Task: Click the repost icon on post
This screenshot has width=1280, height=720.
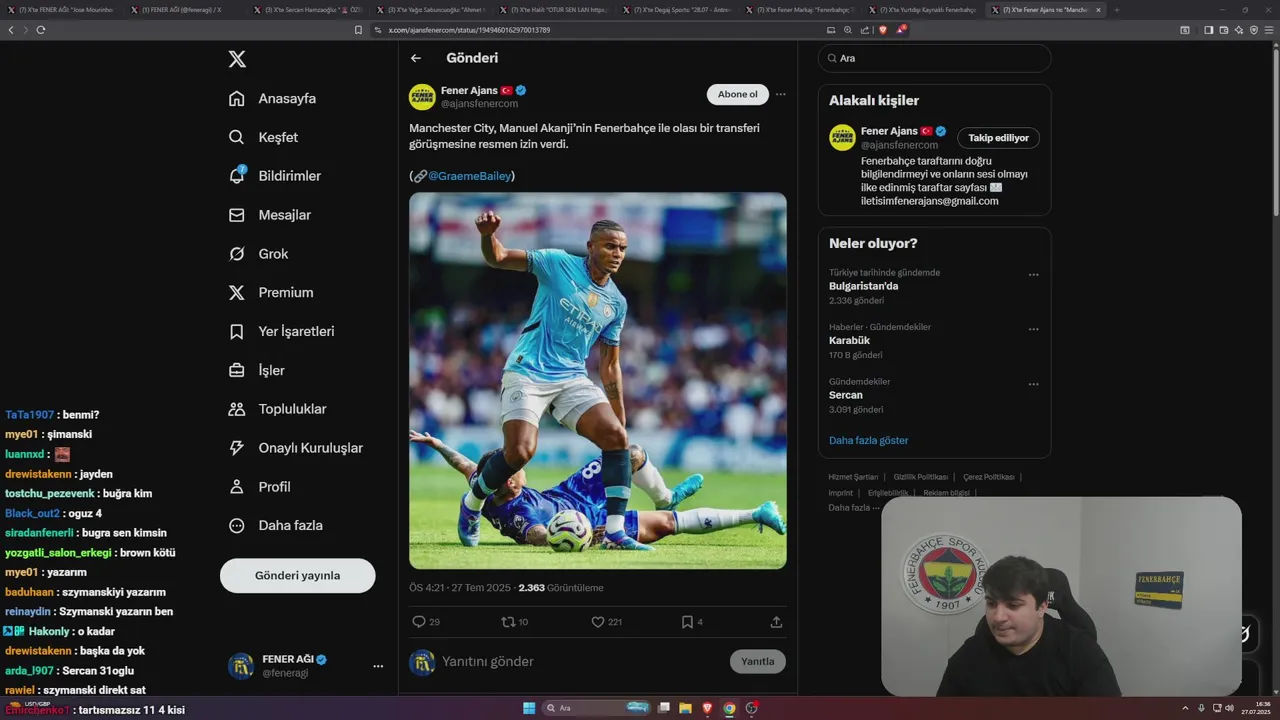Action: (x=508, y=622)
